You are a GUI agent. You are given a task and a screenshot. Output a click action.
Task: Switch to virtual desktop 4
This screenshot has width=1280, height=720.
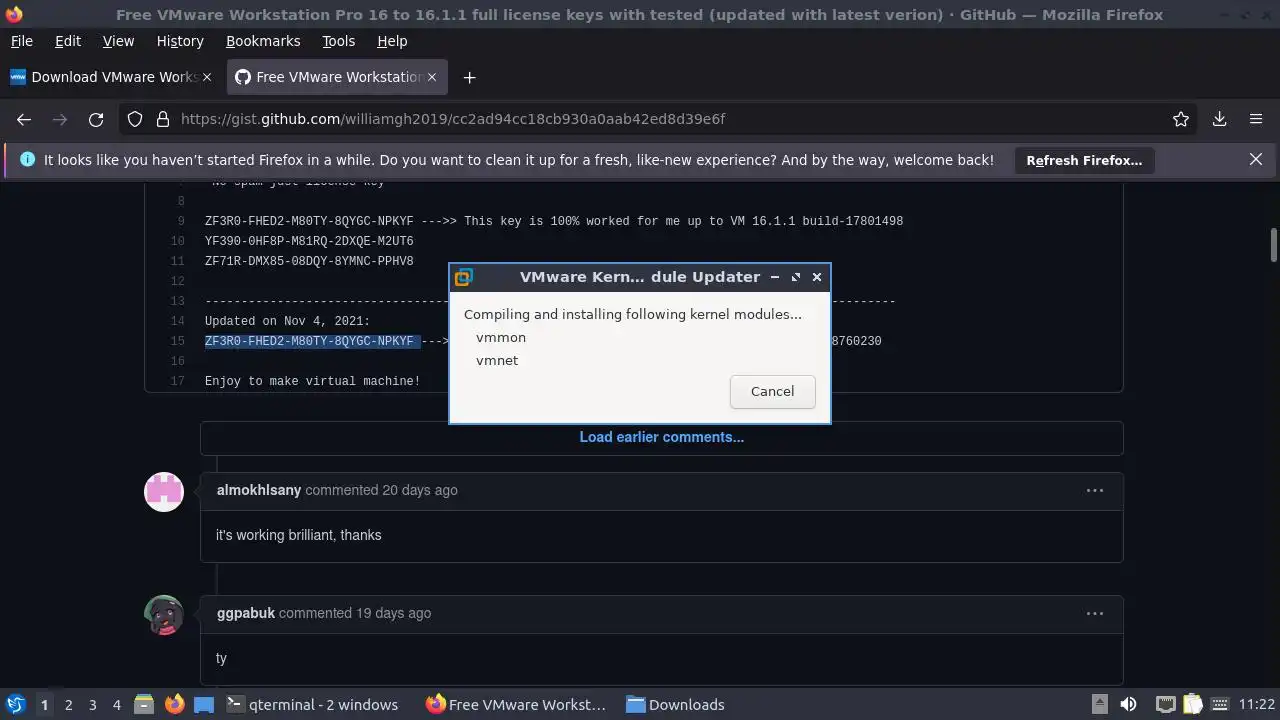(116, 704)
